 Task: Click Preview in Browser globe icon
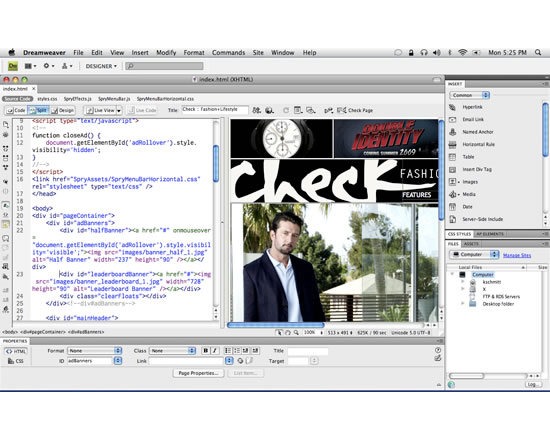(269, 110)
